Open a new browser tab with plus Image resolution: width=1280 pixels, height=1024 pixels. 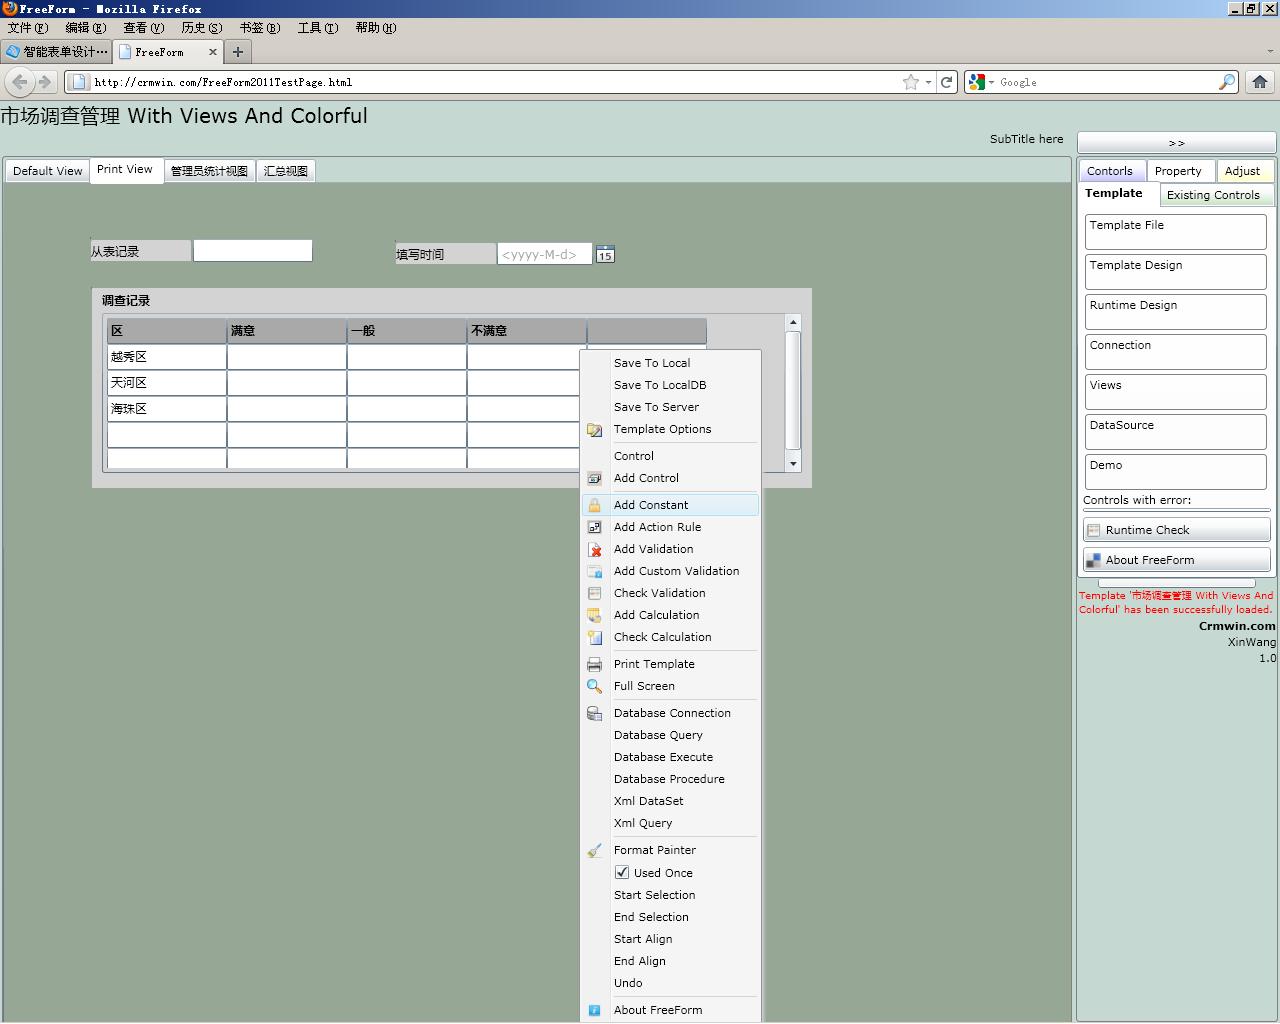(x=238, y=52)
